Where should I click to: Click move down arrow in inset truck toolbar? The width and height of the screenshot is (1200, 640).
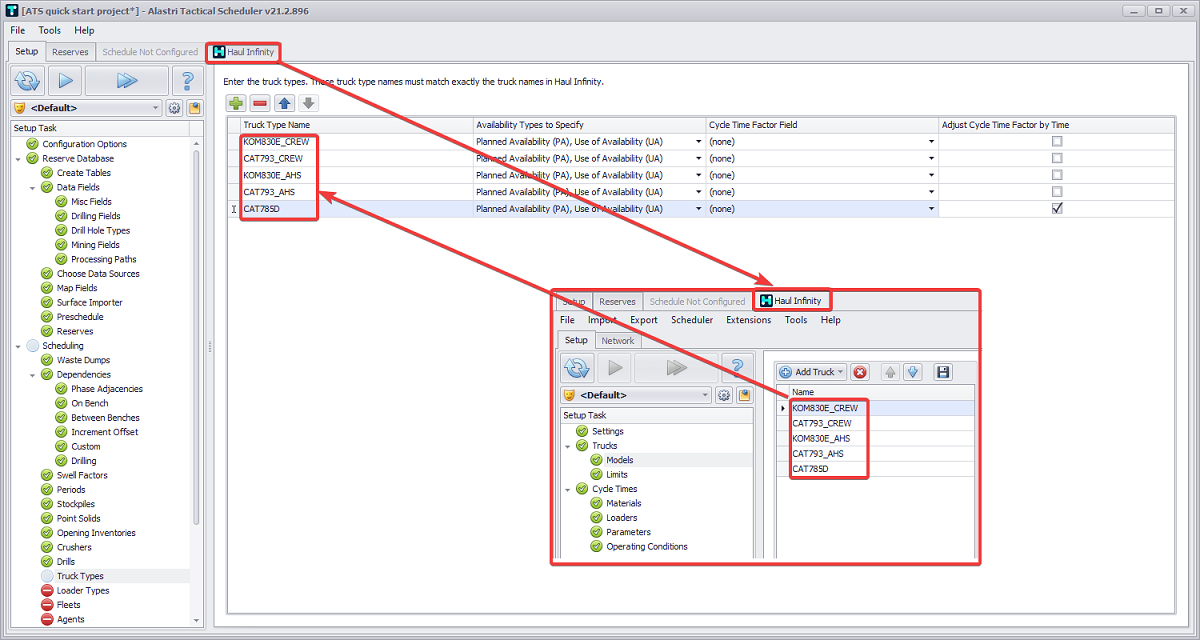[x=912, y=372]
